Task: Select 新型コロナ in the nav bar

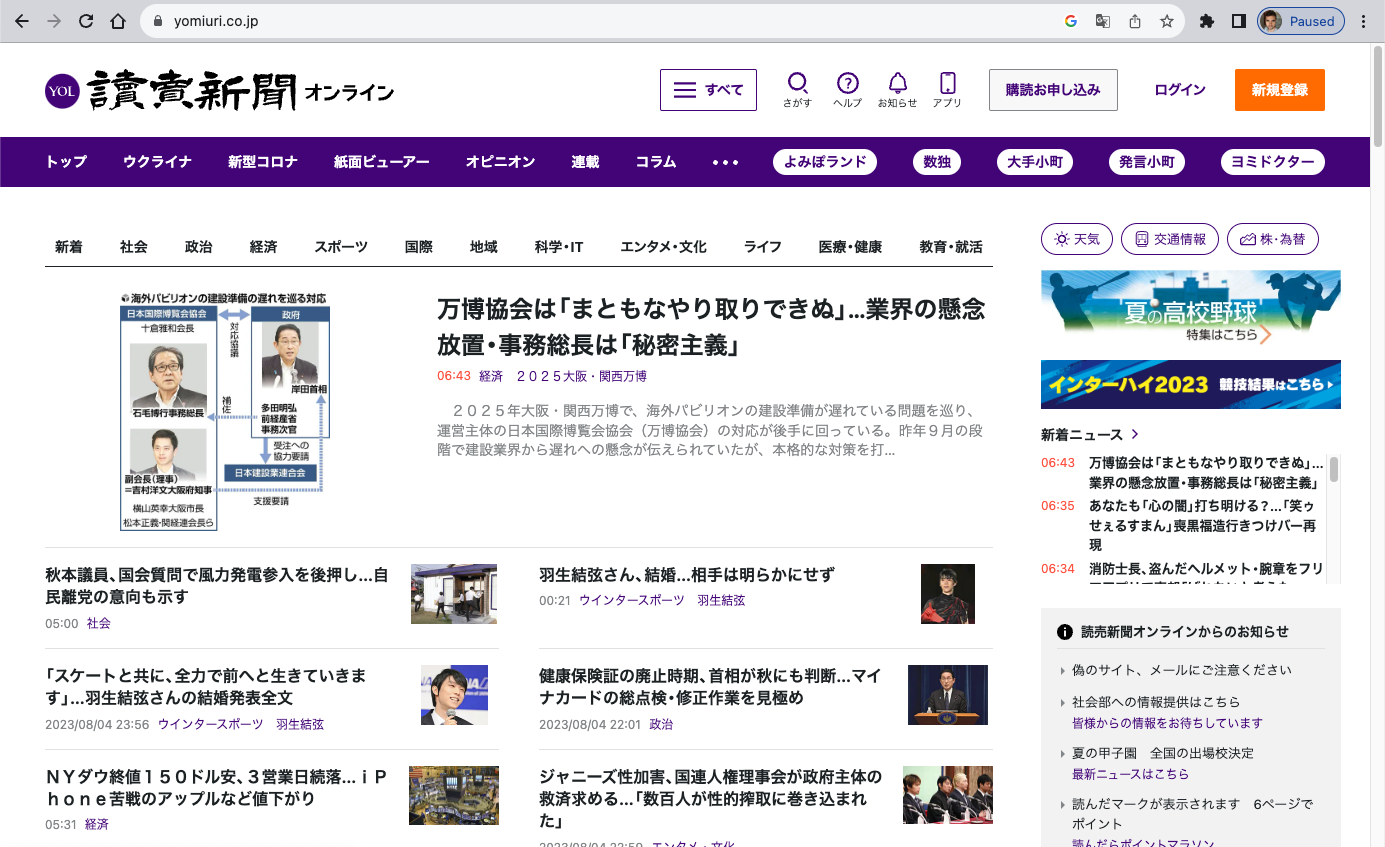Action: tap(263, 162)
